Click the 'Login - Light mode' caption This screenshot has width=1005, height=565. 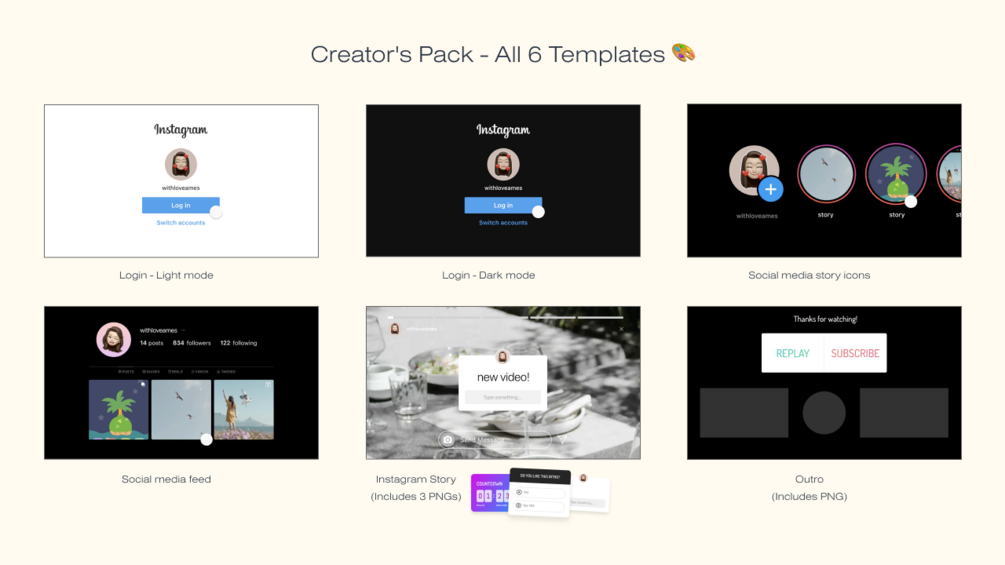coord(166,275)
